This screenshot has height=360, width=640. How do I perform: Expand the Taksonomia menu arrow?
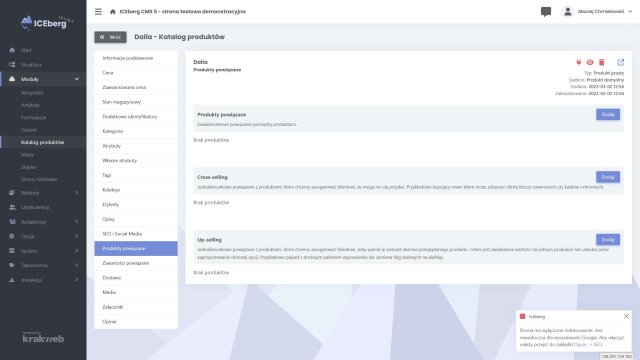76,265
